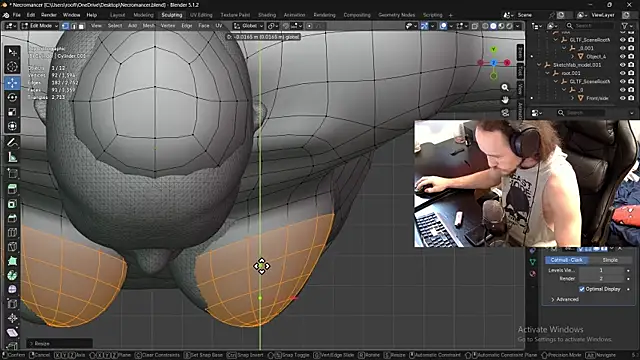Select the Poly Build tool
This screenshot has width=640, height=360.
pos(12,261)
